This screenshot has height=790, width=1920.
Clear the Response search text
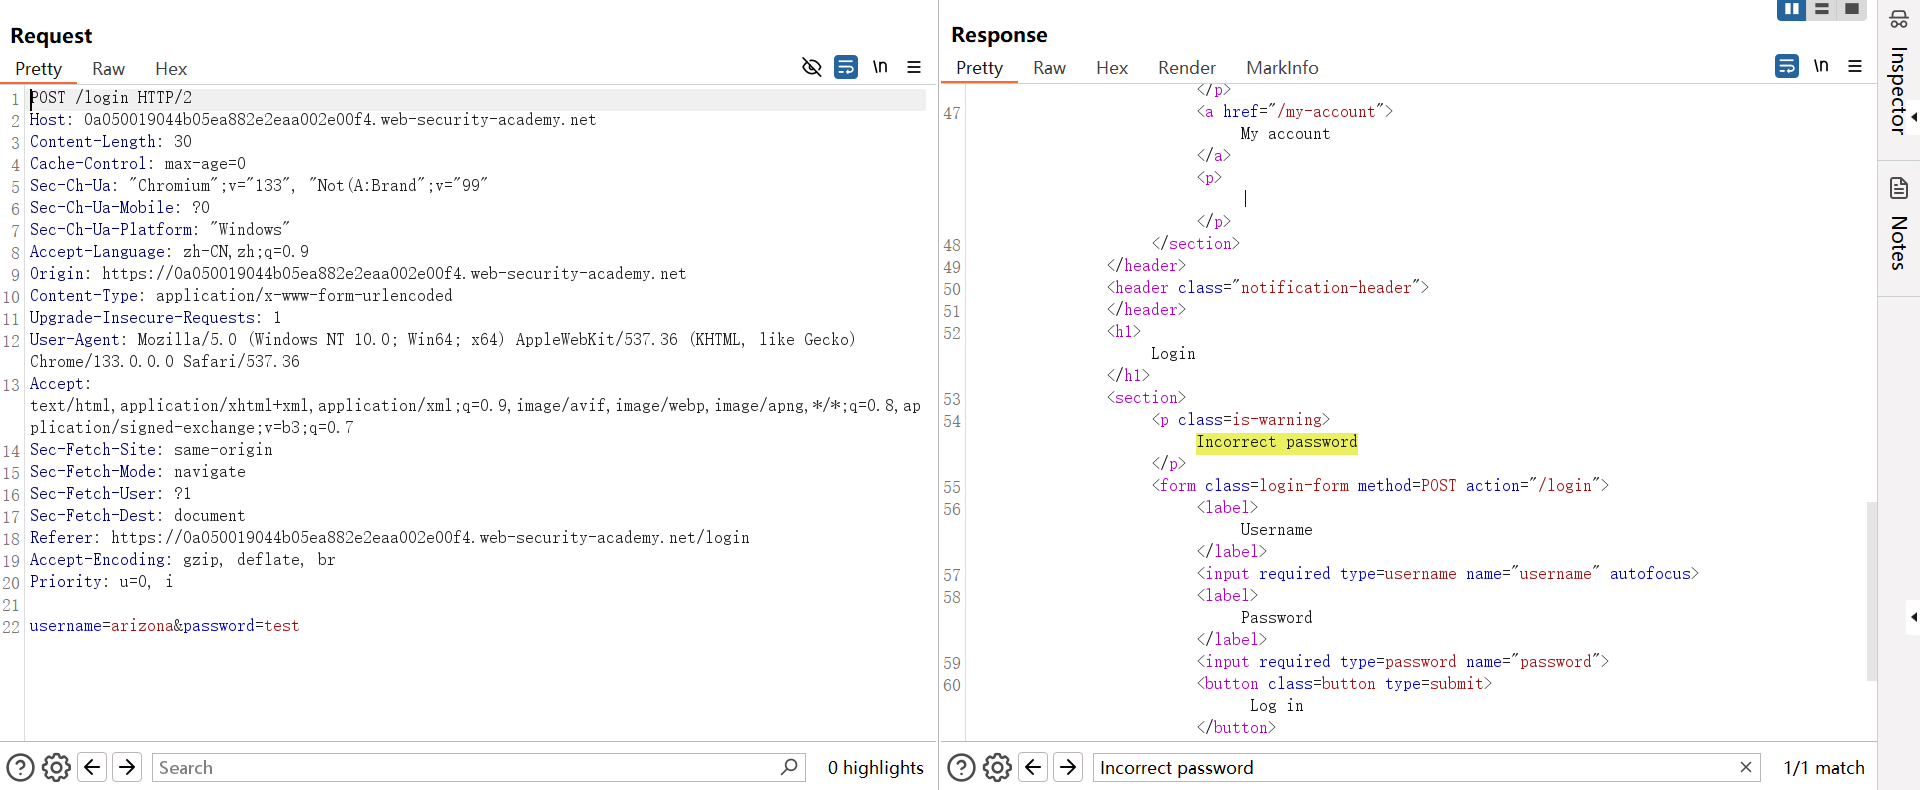coord(1746,767)
